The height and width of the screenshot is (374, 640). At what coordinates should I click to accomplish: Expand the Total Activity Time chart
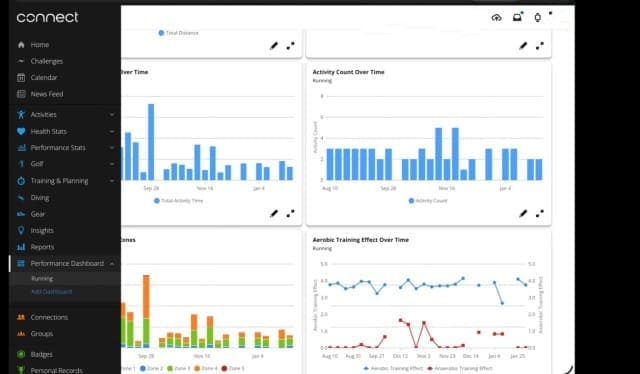point(290,214)
